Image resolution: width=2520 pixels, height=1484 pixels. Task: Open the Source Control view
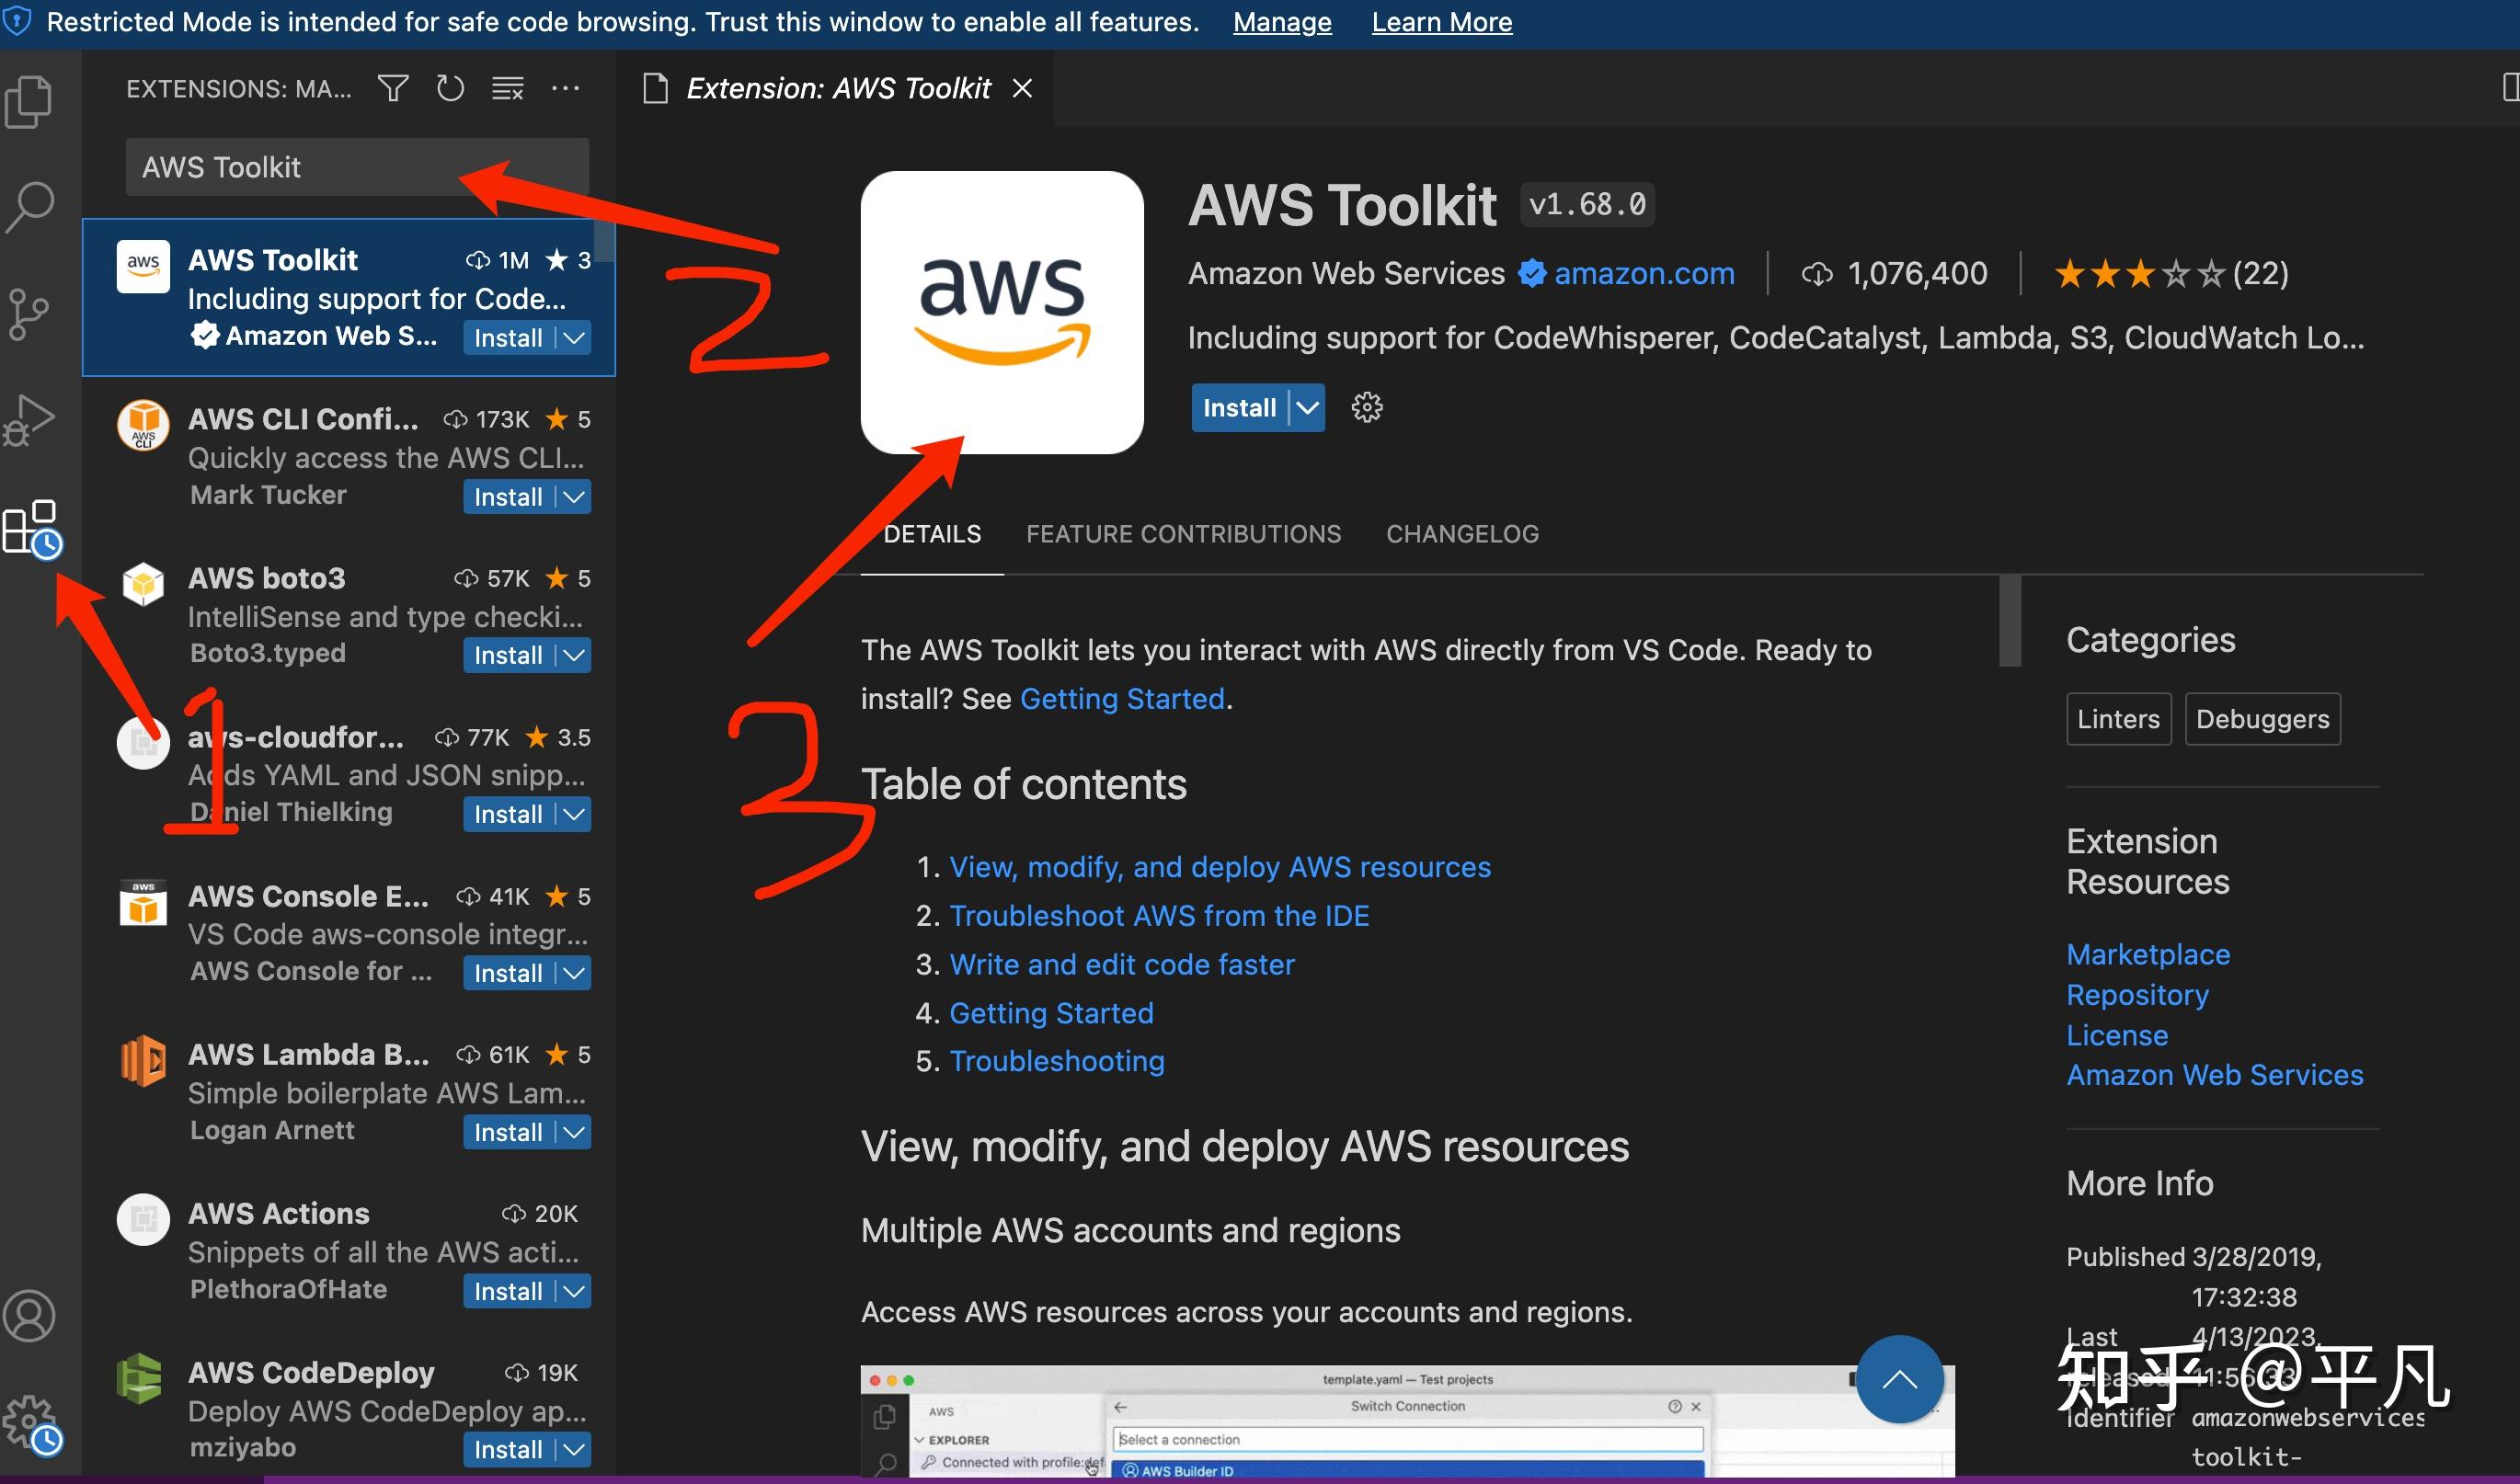pyautogui.click(x=29, y=314)
